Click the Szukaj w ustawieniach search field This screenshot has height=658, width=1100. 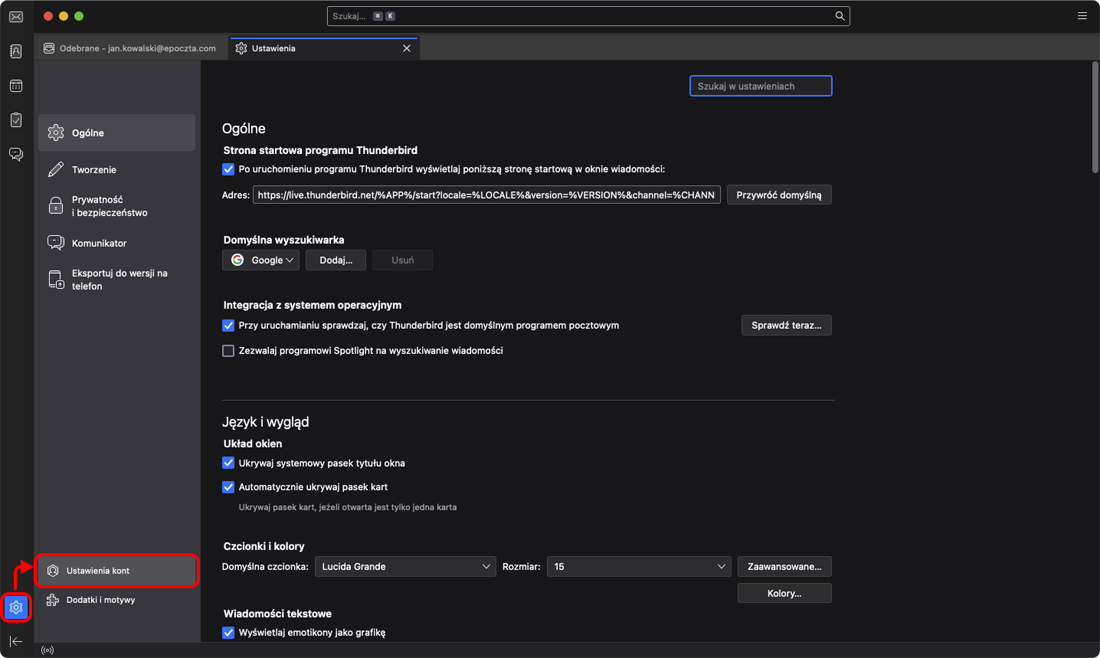tap(760, 86)
